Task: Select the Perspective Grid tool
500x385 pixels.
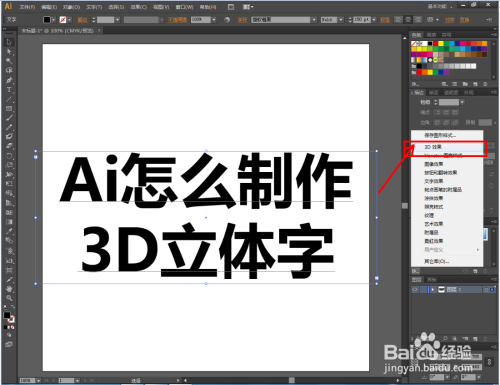Action: pos(9,203)
